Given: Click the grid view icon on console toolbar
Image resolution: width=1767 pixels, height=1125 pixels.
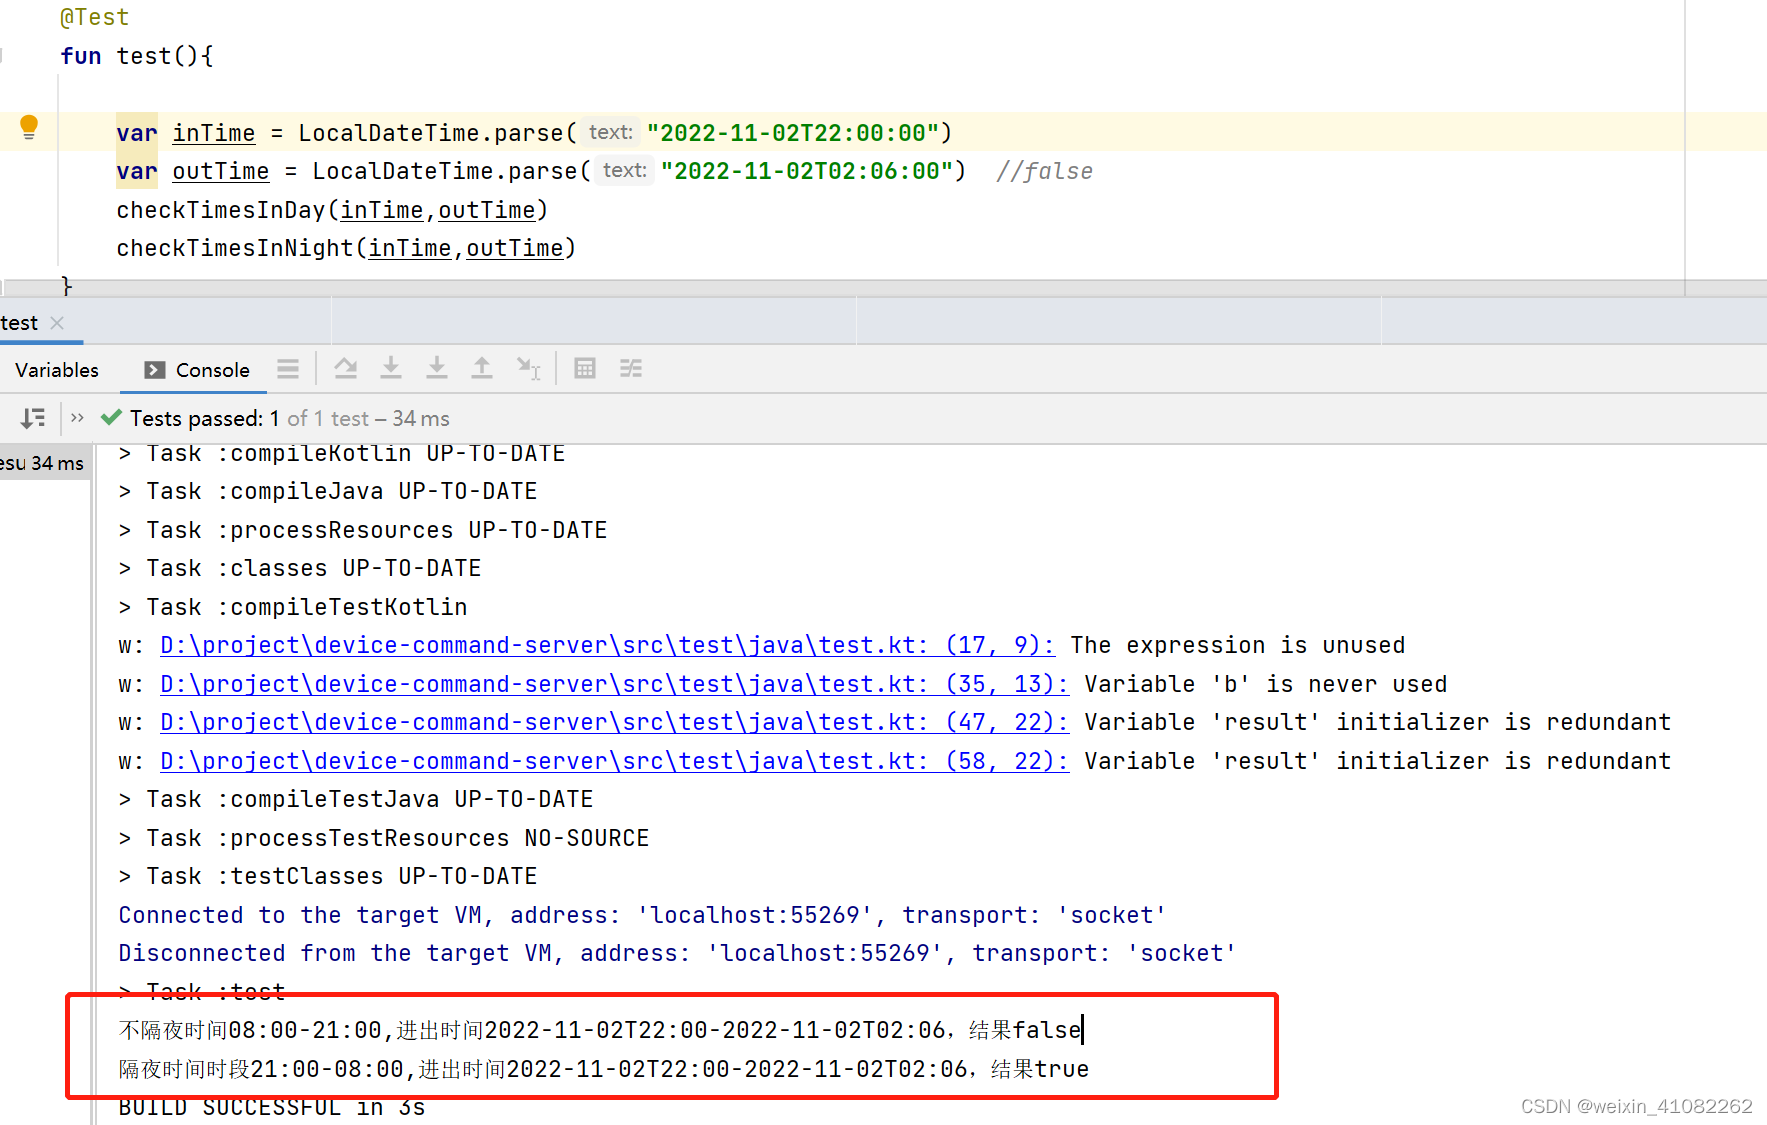Looking at the screenshot, I should (584, 368).
